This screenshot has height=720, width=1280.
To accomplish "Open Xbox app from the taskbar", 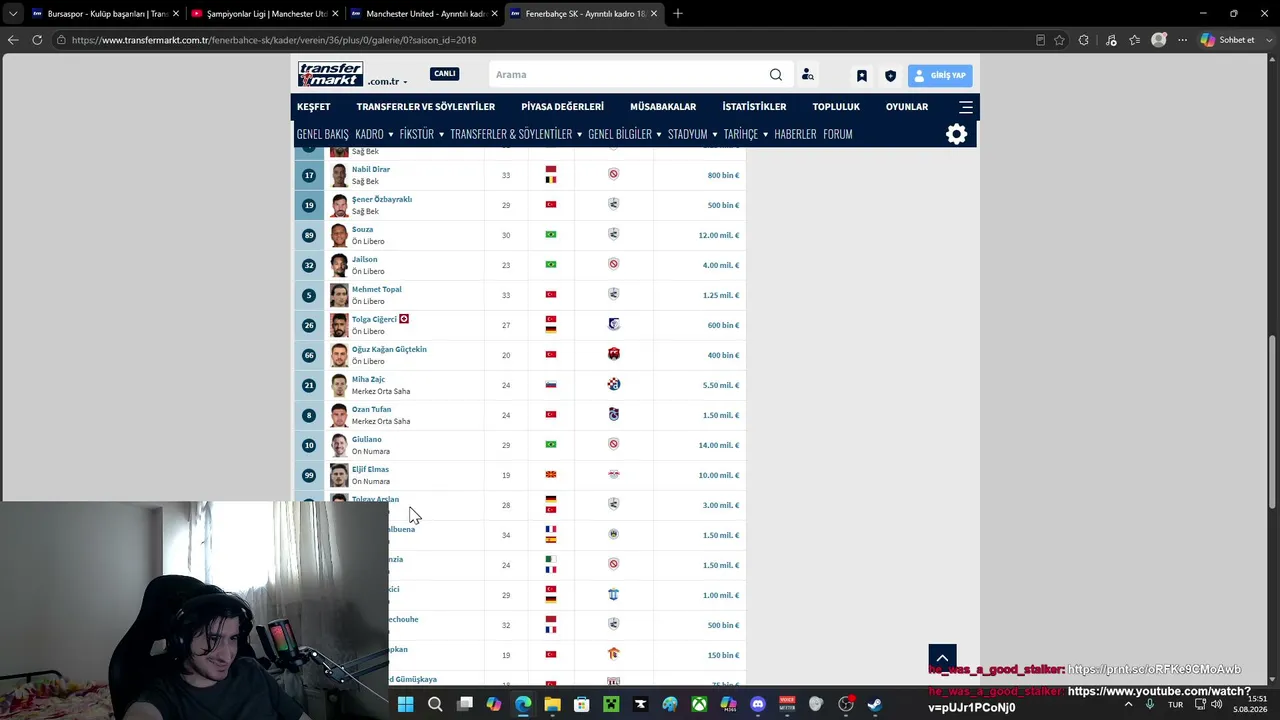I will [x=699, y=705].
